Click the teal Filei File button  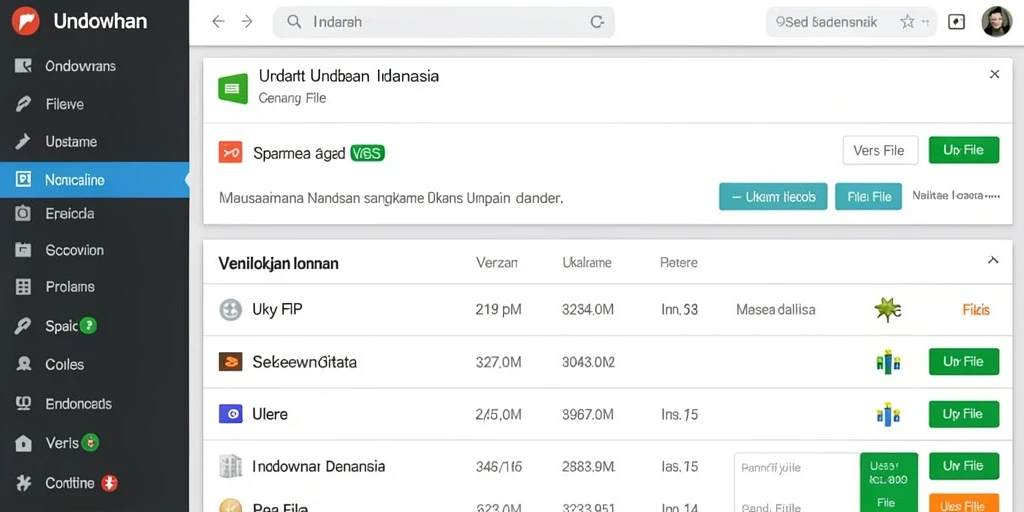click(x=869, y=197)
